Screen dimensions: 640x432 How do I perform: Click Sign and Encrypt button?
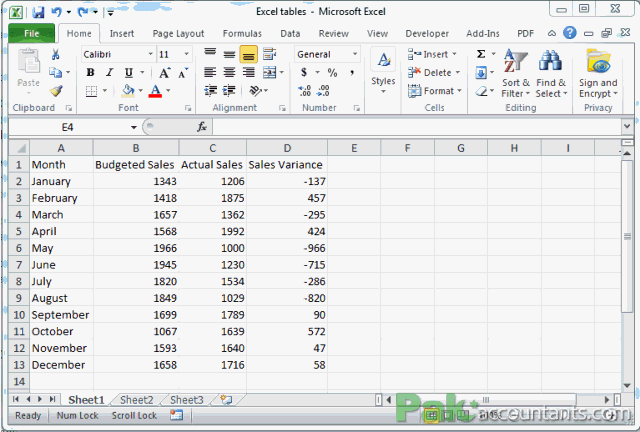(598, 73)
